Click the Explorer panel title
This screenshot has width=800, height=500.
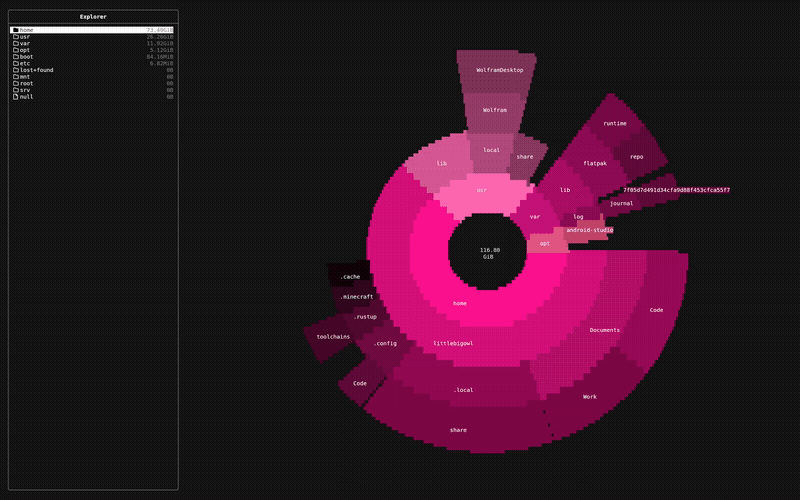tap(94, 17)
